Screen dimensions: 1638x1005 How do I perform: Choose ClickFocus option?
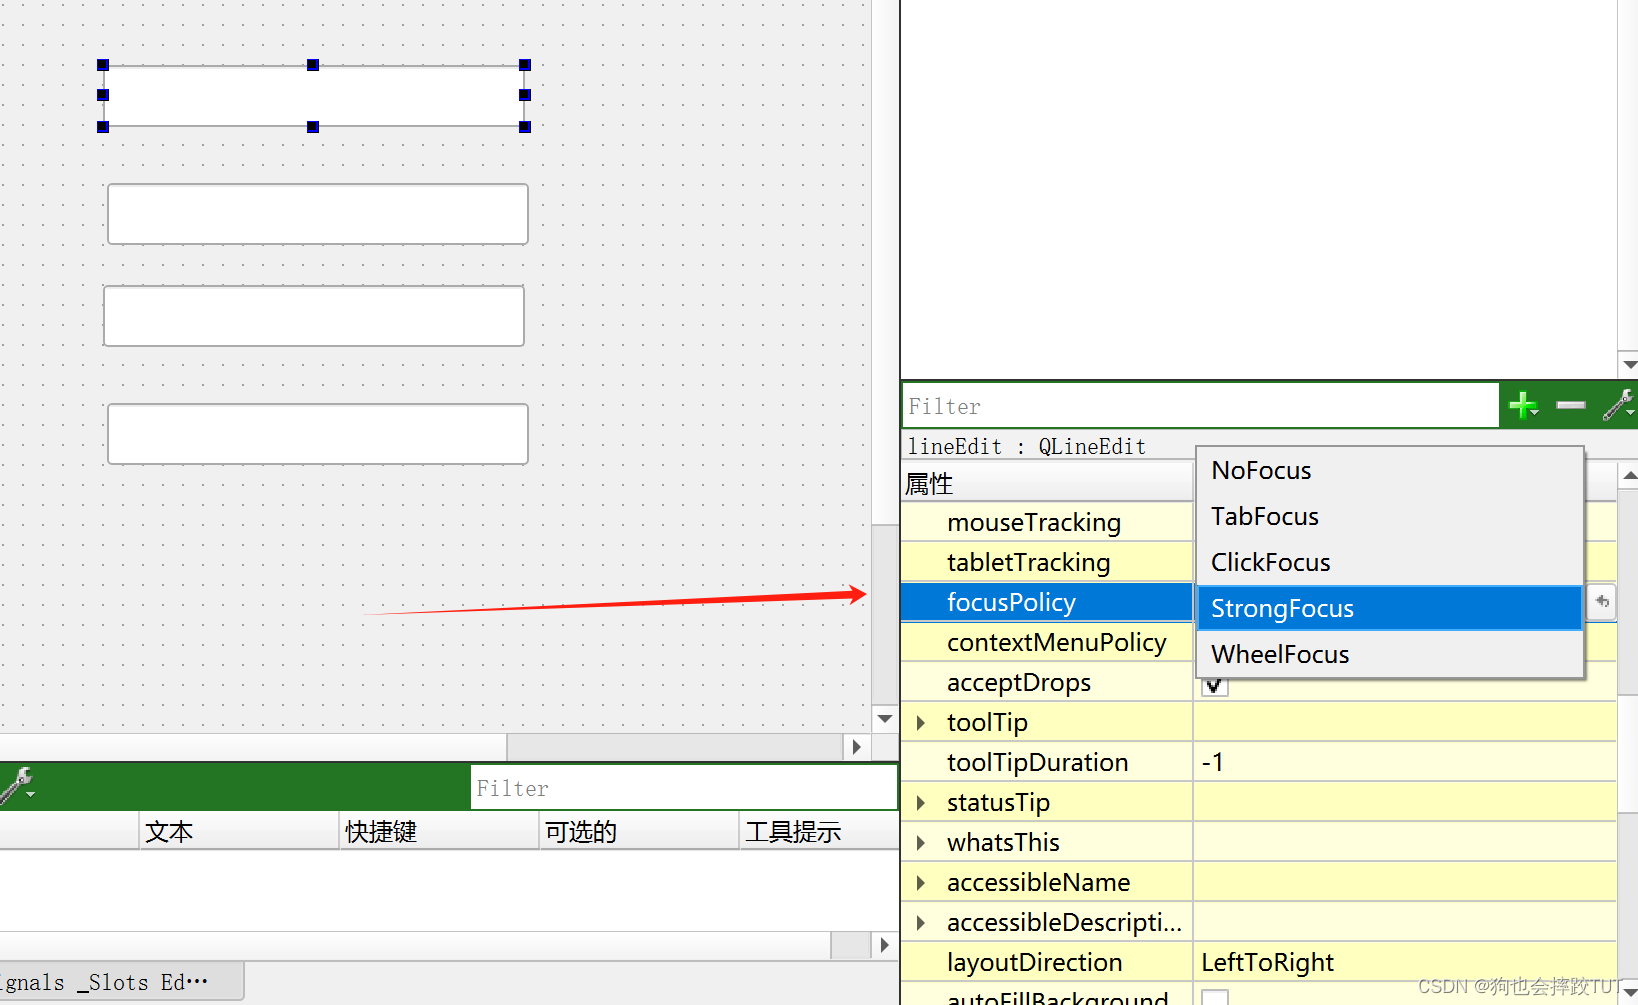coord(1390,562)
